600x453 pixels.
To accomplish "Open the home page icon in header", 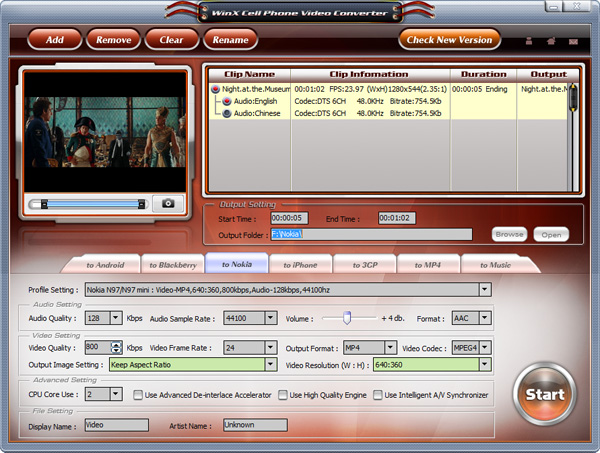I will [x=551, y=41].
